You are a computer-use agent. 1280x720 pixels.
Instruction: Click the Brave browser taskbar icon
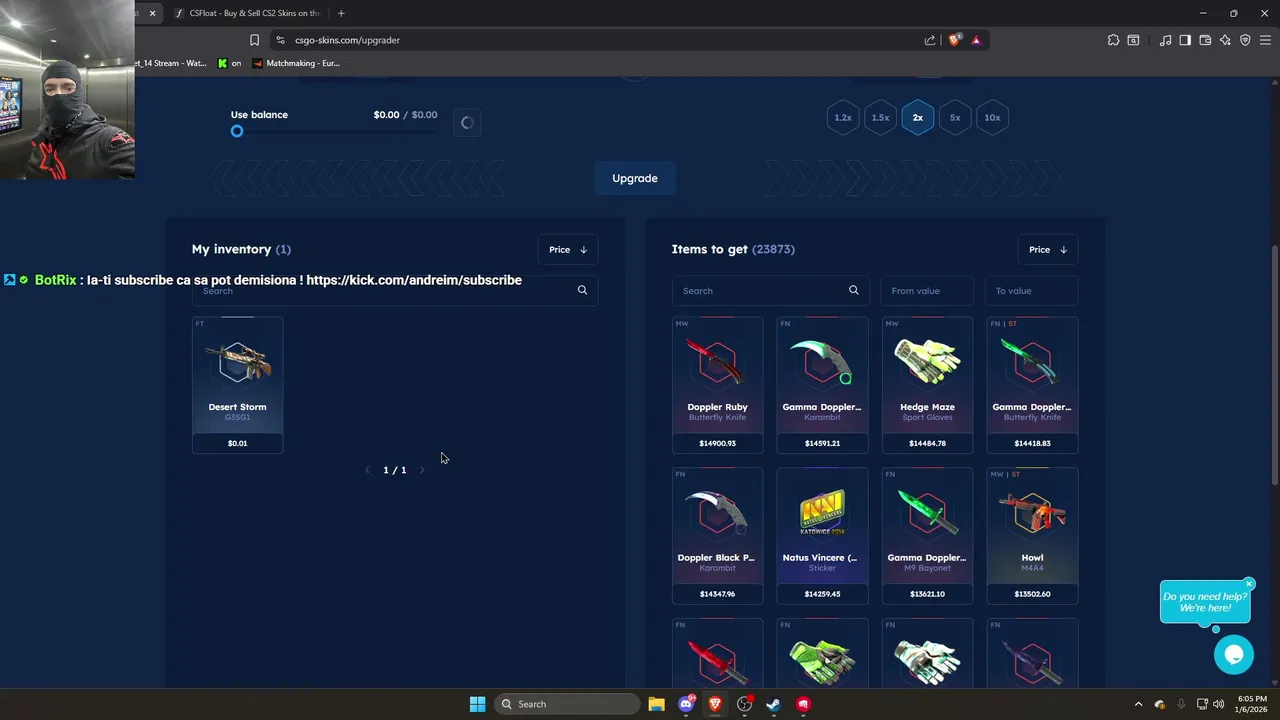[x=715, y=704]
